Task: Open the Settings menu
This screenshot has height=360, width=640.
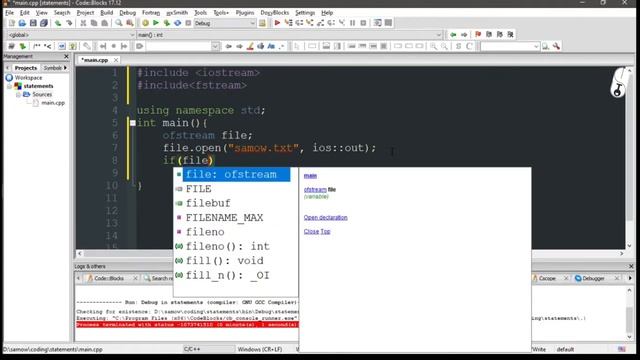Action: point(305,13)
